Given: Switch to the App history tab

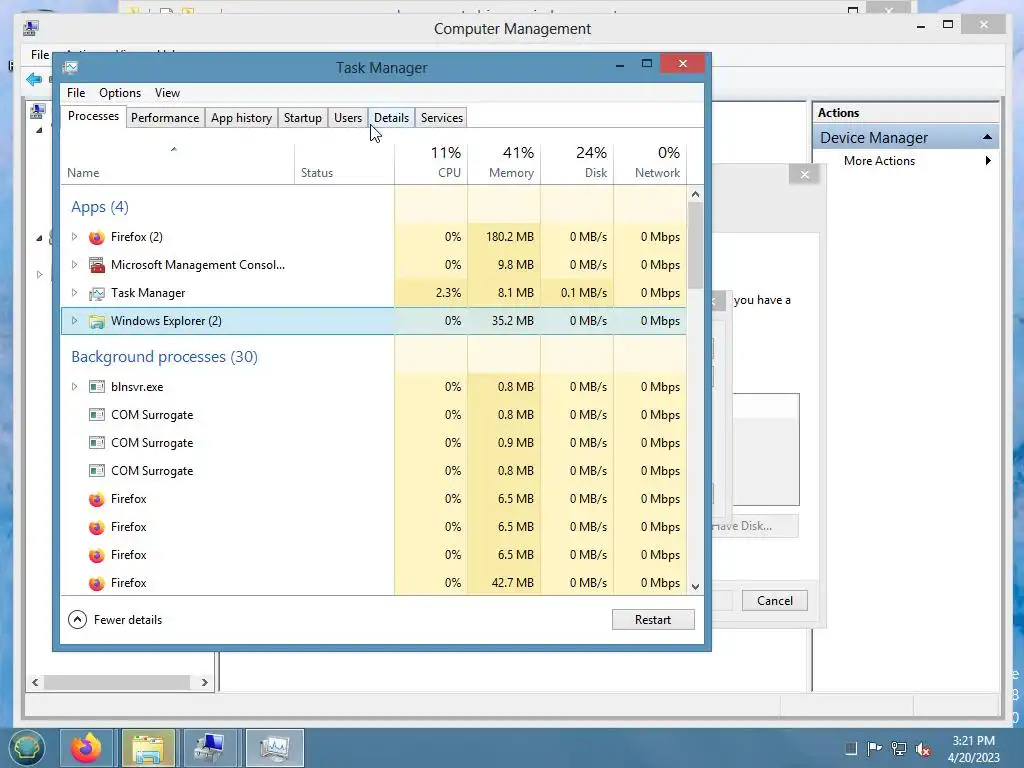Looking at the screenshot, I should (241, 118).
